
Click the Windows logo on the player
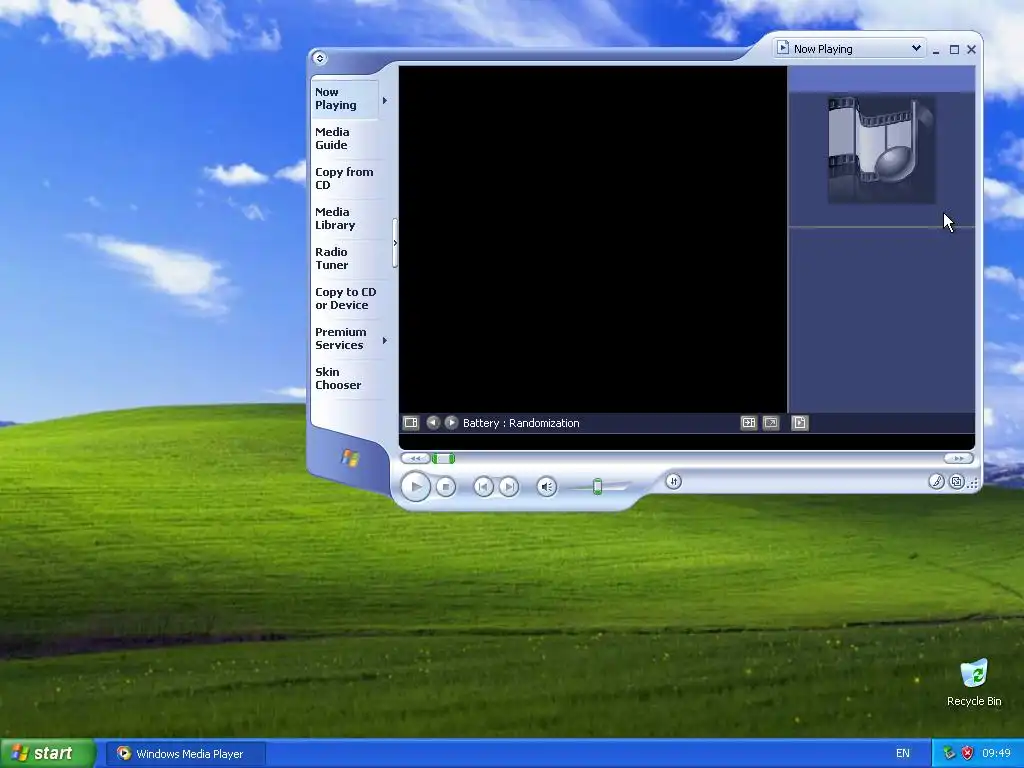tap(350, 458)
